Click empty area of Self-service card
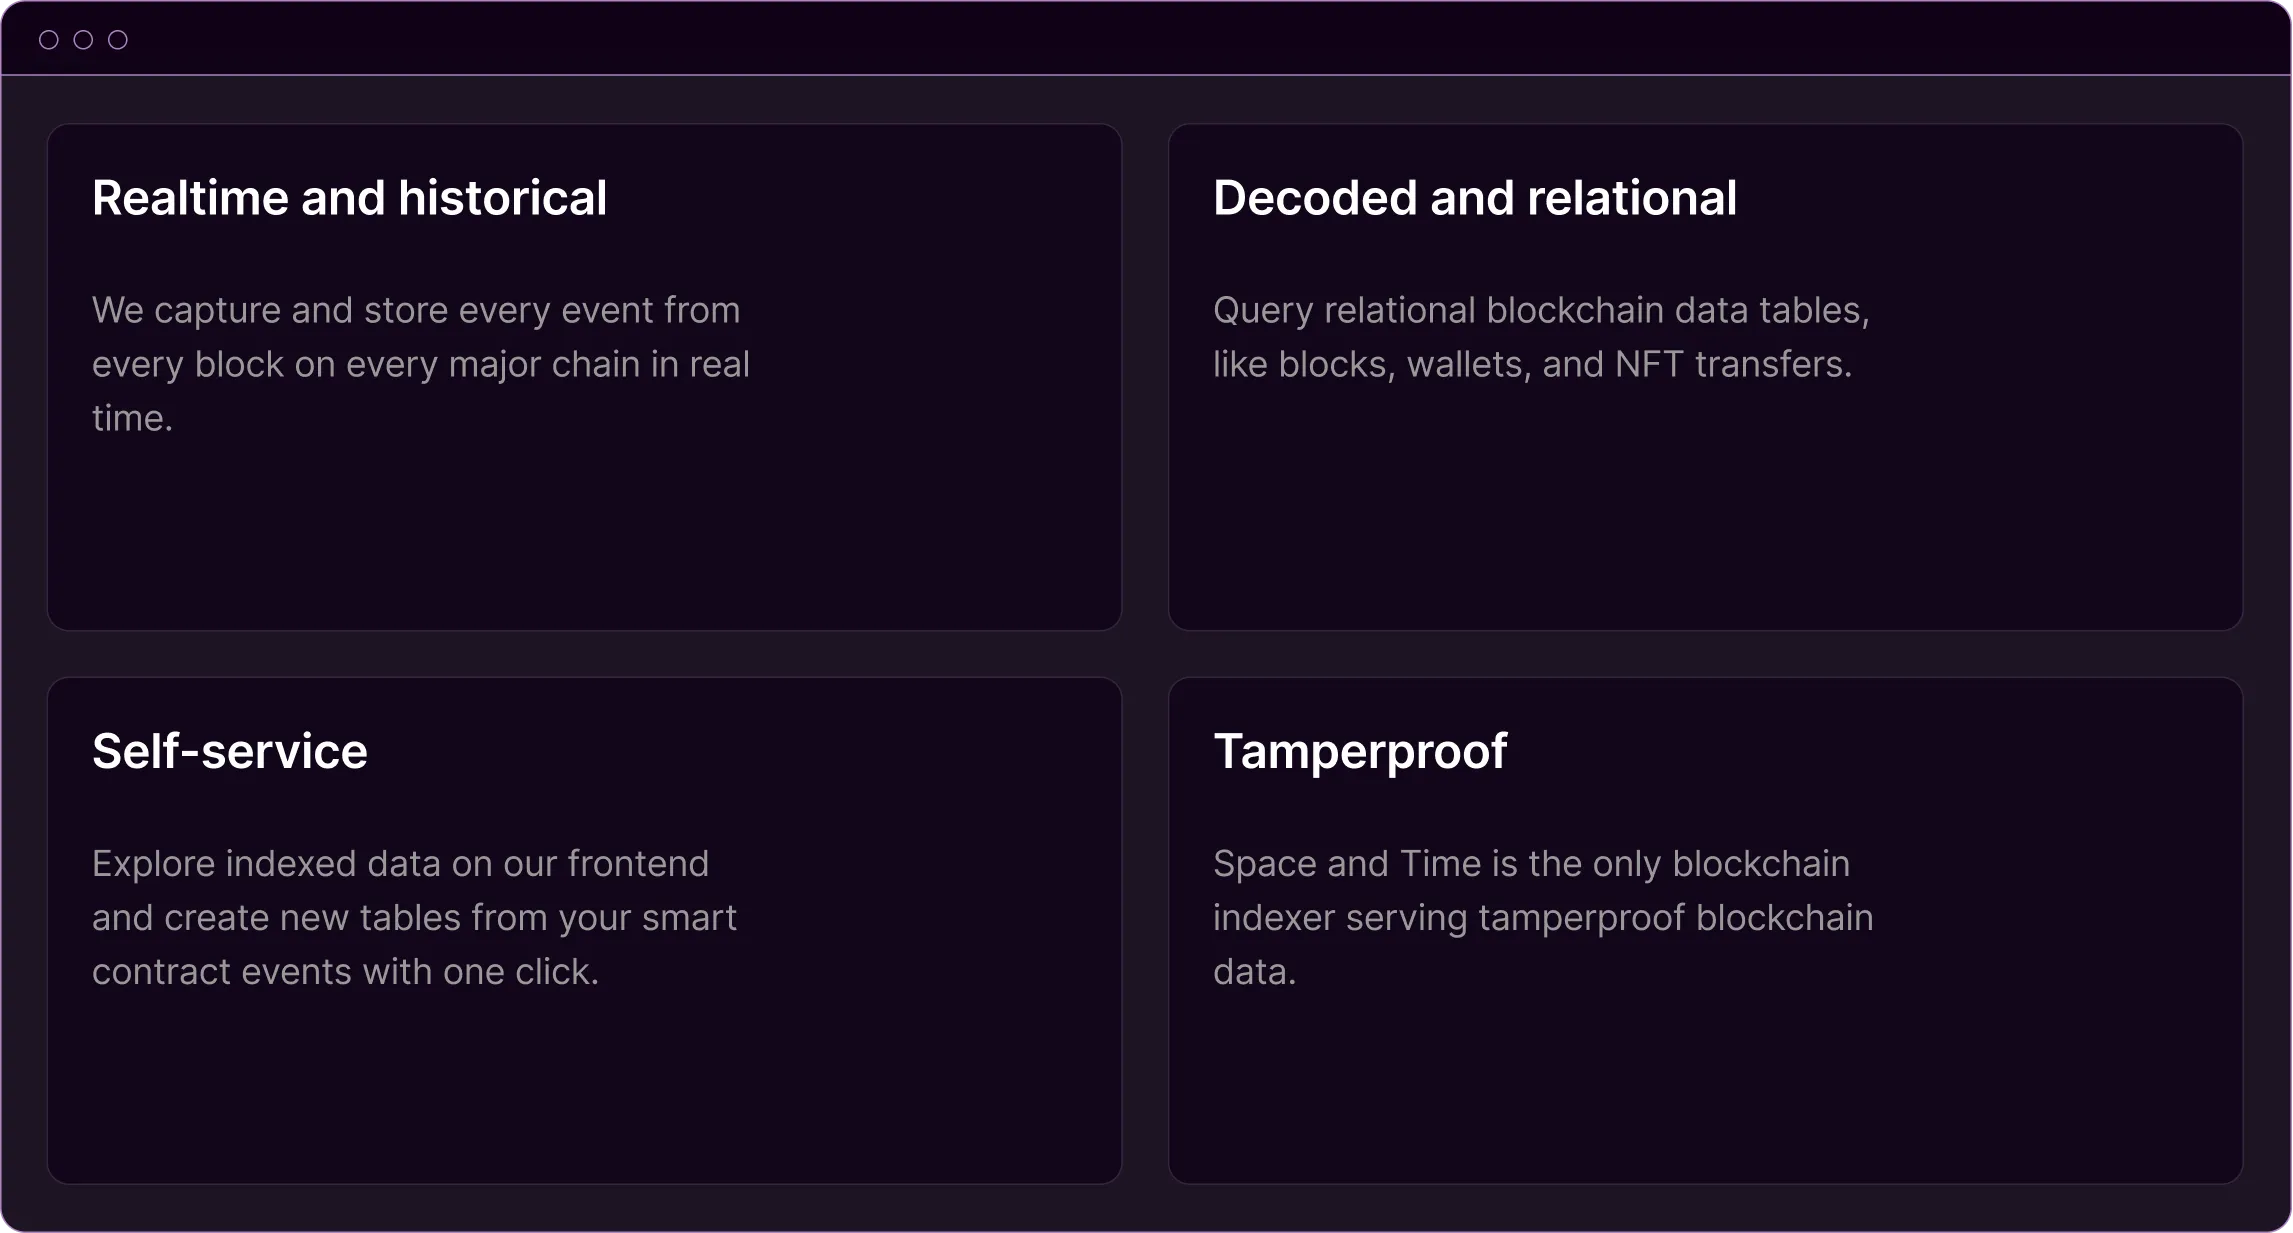The height and width of the screenshot is (1233, 2293). [x=584, y=1090]
